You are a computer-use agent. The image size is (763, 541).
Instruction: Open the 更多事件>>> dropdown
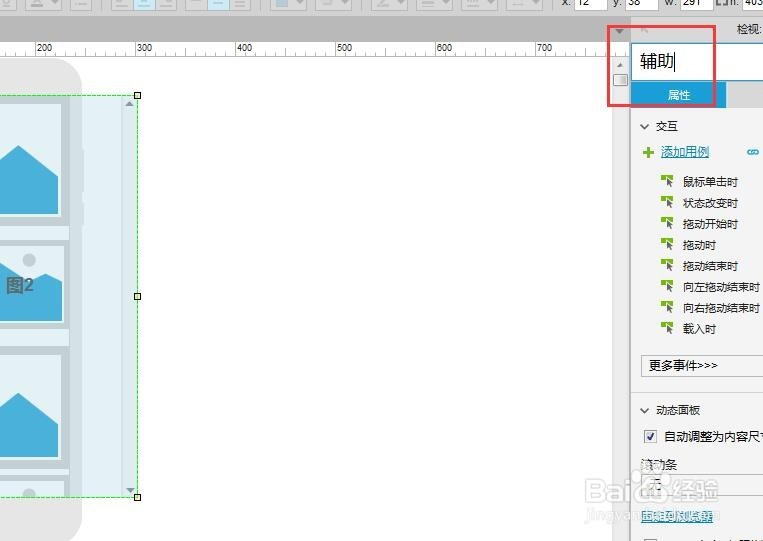[x=702, y=365]
